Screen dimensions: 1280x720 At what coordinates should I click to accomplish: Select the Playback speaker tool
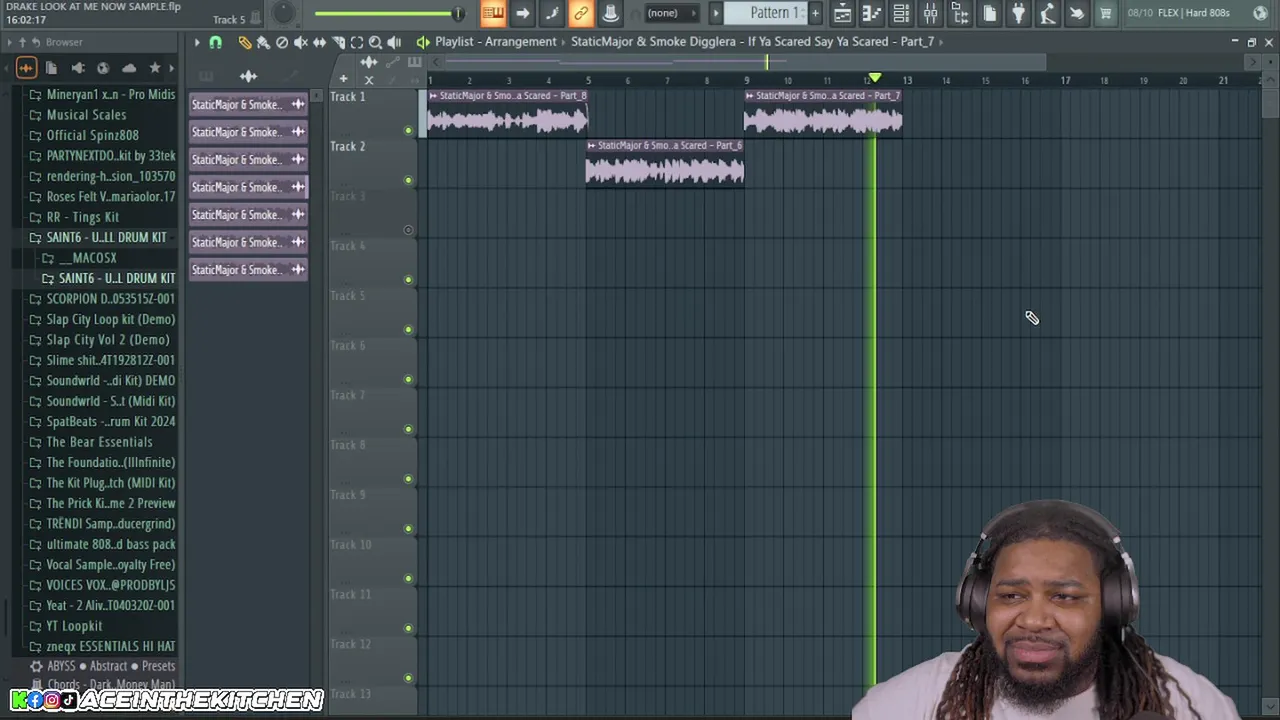(x=394, y=42)
